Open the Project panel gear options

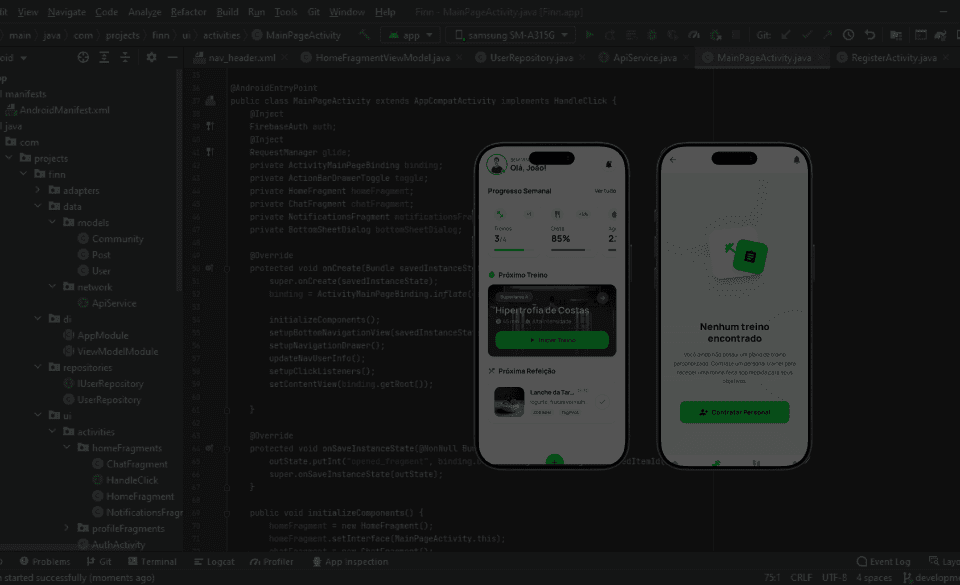tap(151, 58)
